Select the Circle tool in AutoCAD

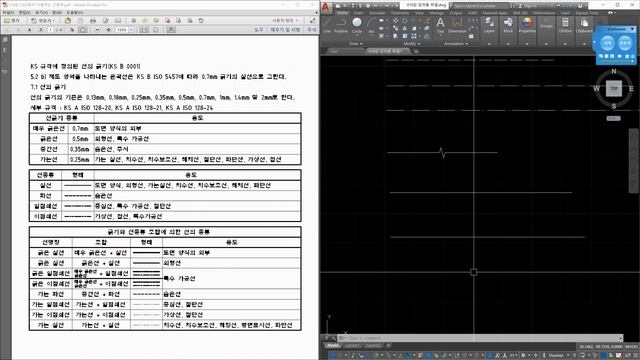pyautogui.click(x=357, y=24)
